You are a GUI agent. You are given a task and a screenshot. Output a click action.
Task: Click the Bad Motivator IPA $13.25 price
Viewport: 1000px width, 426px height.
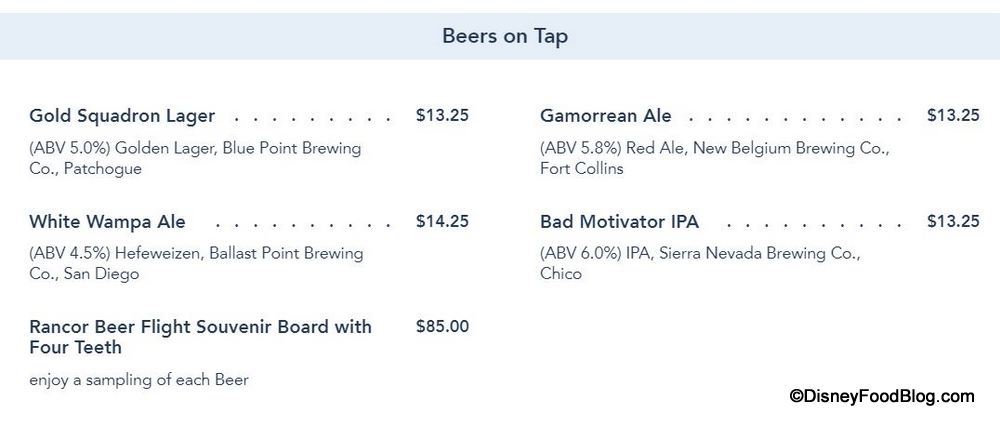pyautogui.click(x=952, y=221)
